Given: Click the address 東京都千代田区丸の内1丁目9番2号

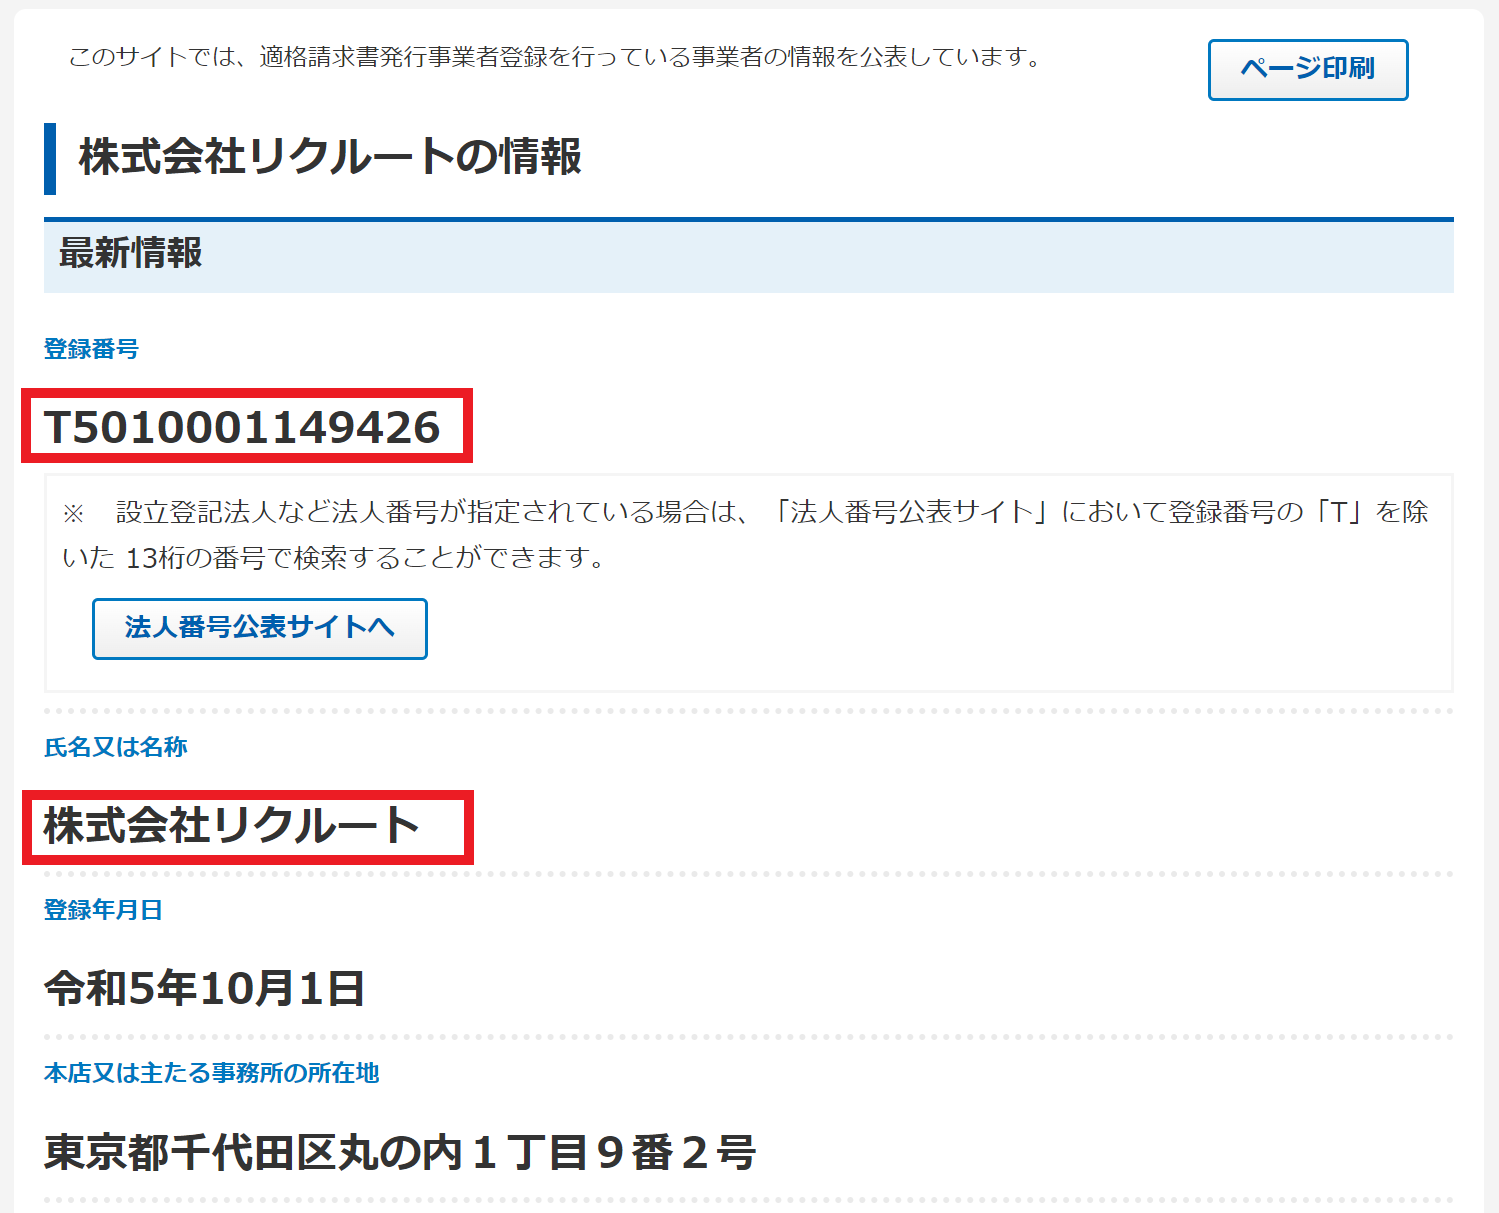Looking at the screenshot, I should click(400, 1151).
